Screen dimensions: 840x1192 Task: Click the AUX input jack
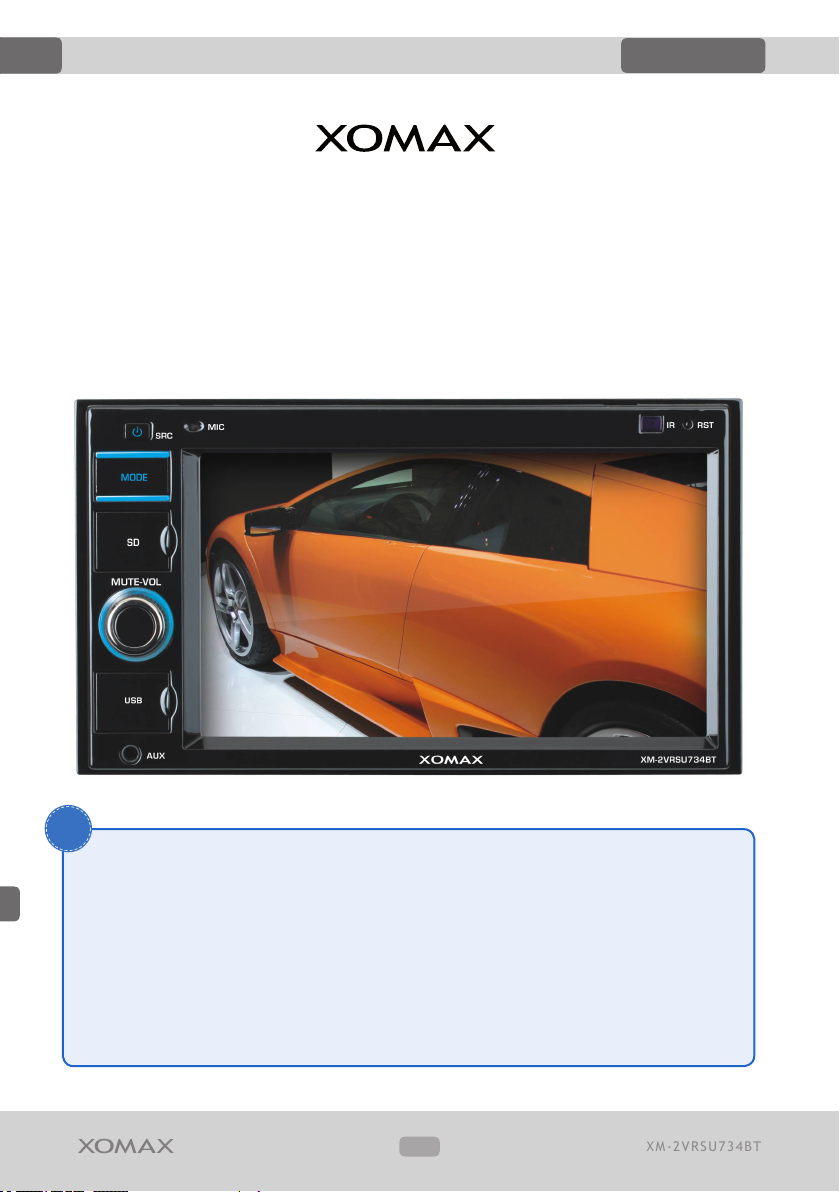[131, 754]
